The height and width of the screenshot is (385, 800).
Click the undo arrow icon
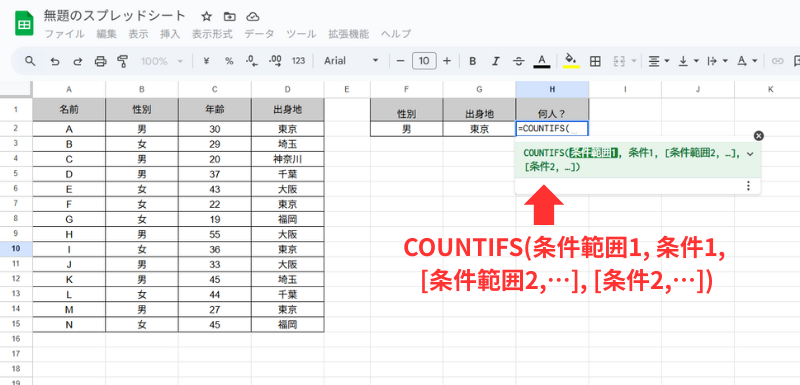click(x=55, y=61)
